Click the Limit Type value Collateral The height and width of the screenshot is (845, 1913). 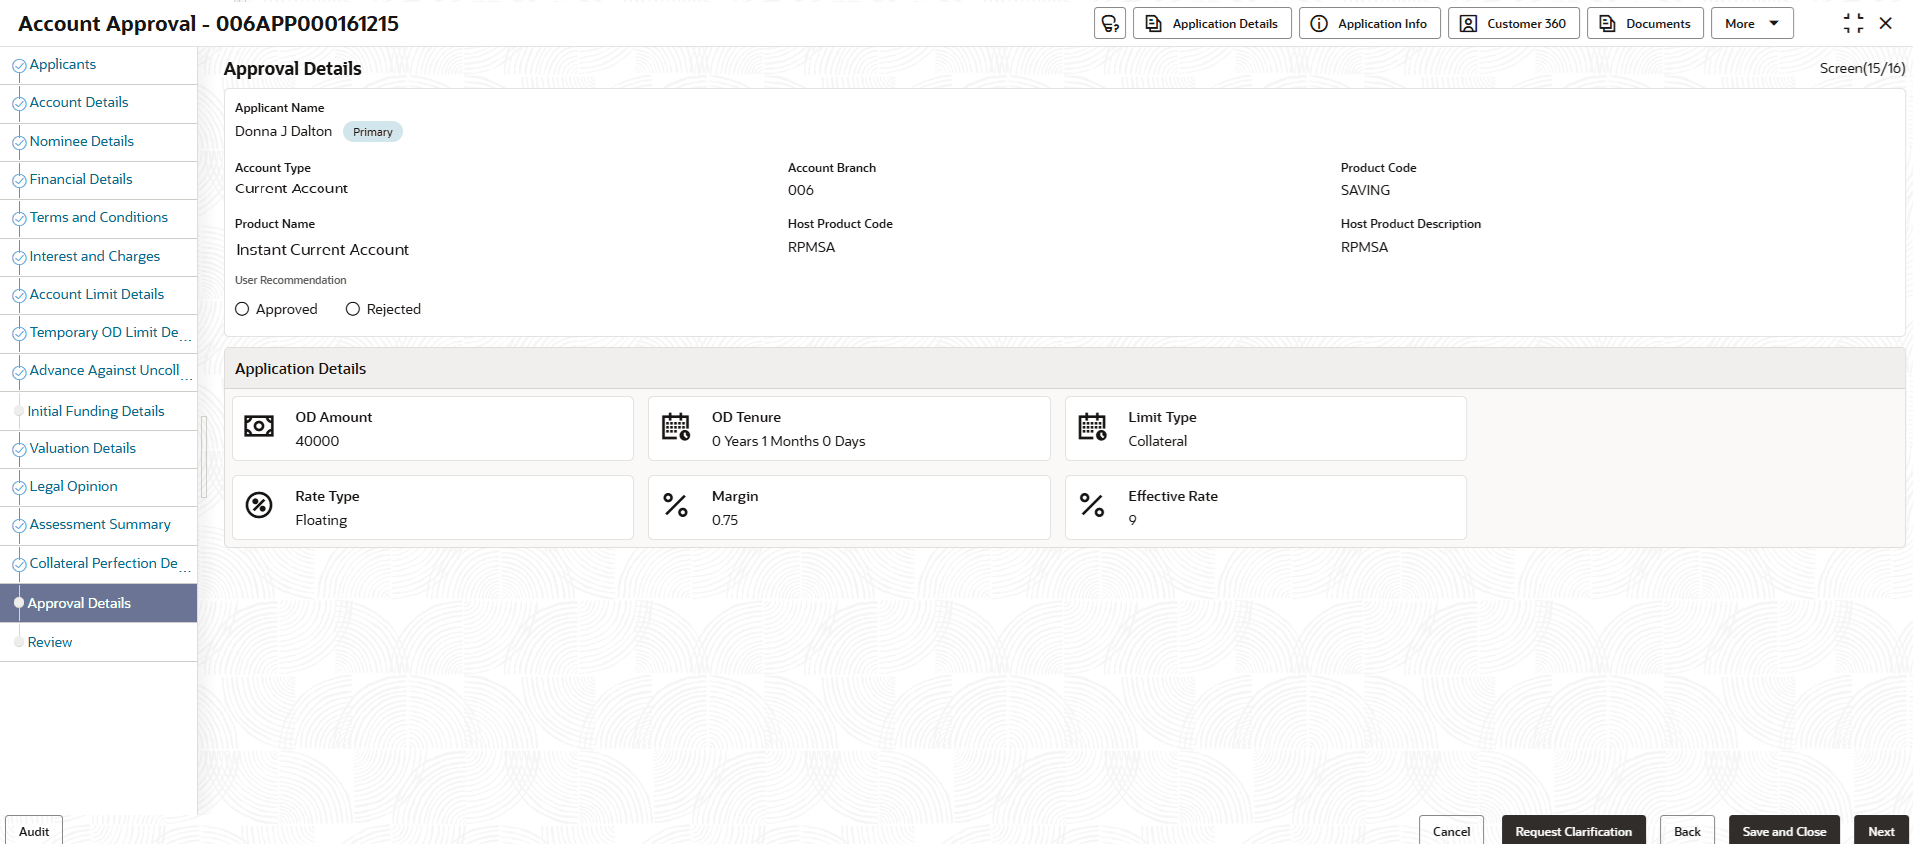(1158, 441)
